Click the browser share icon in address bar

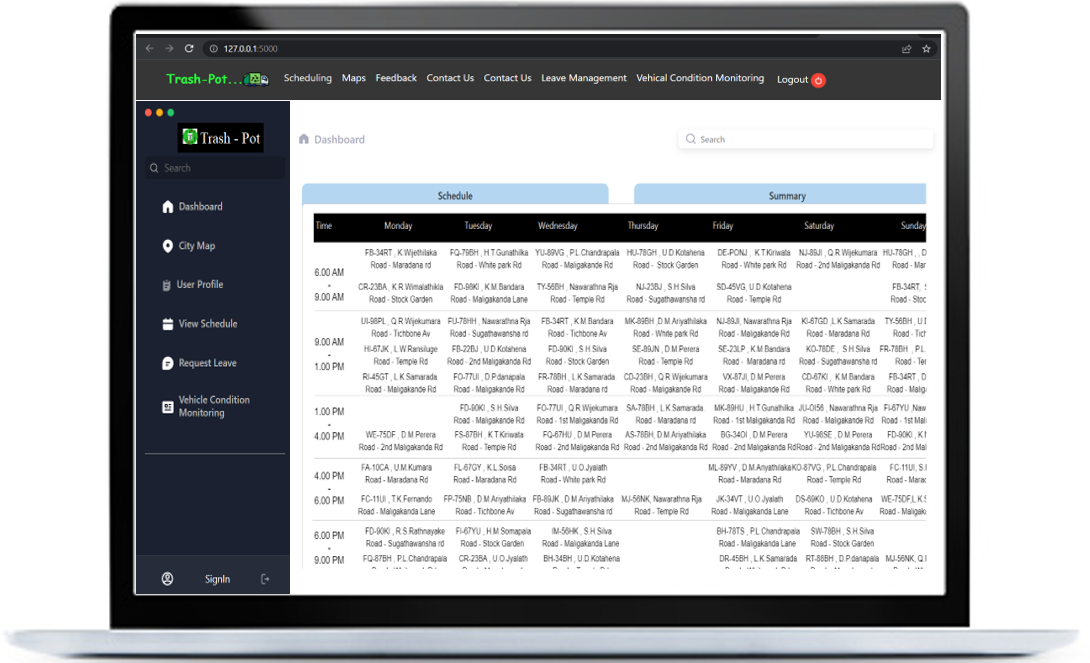pyautogui.click(x=906, y=49)
